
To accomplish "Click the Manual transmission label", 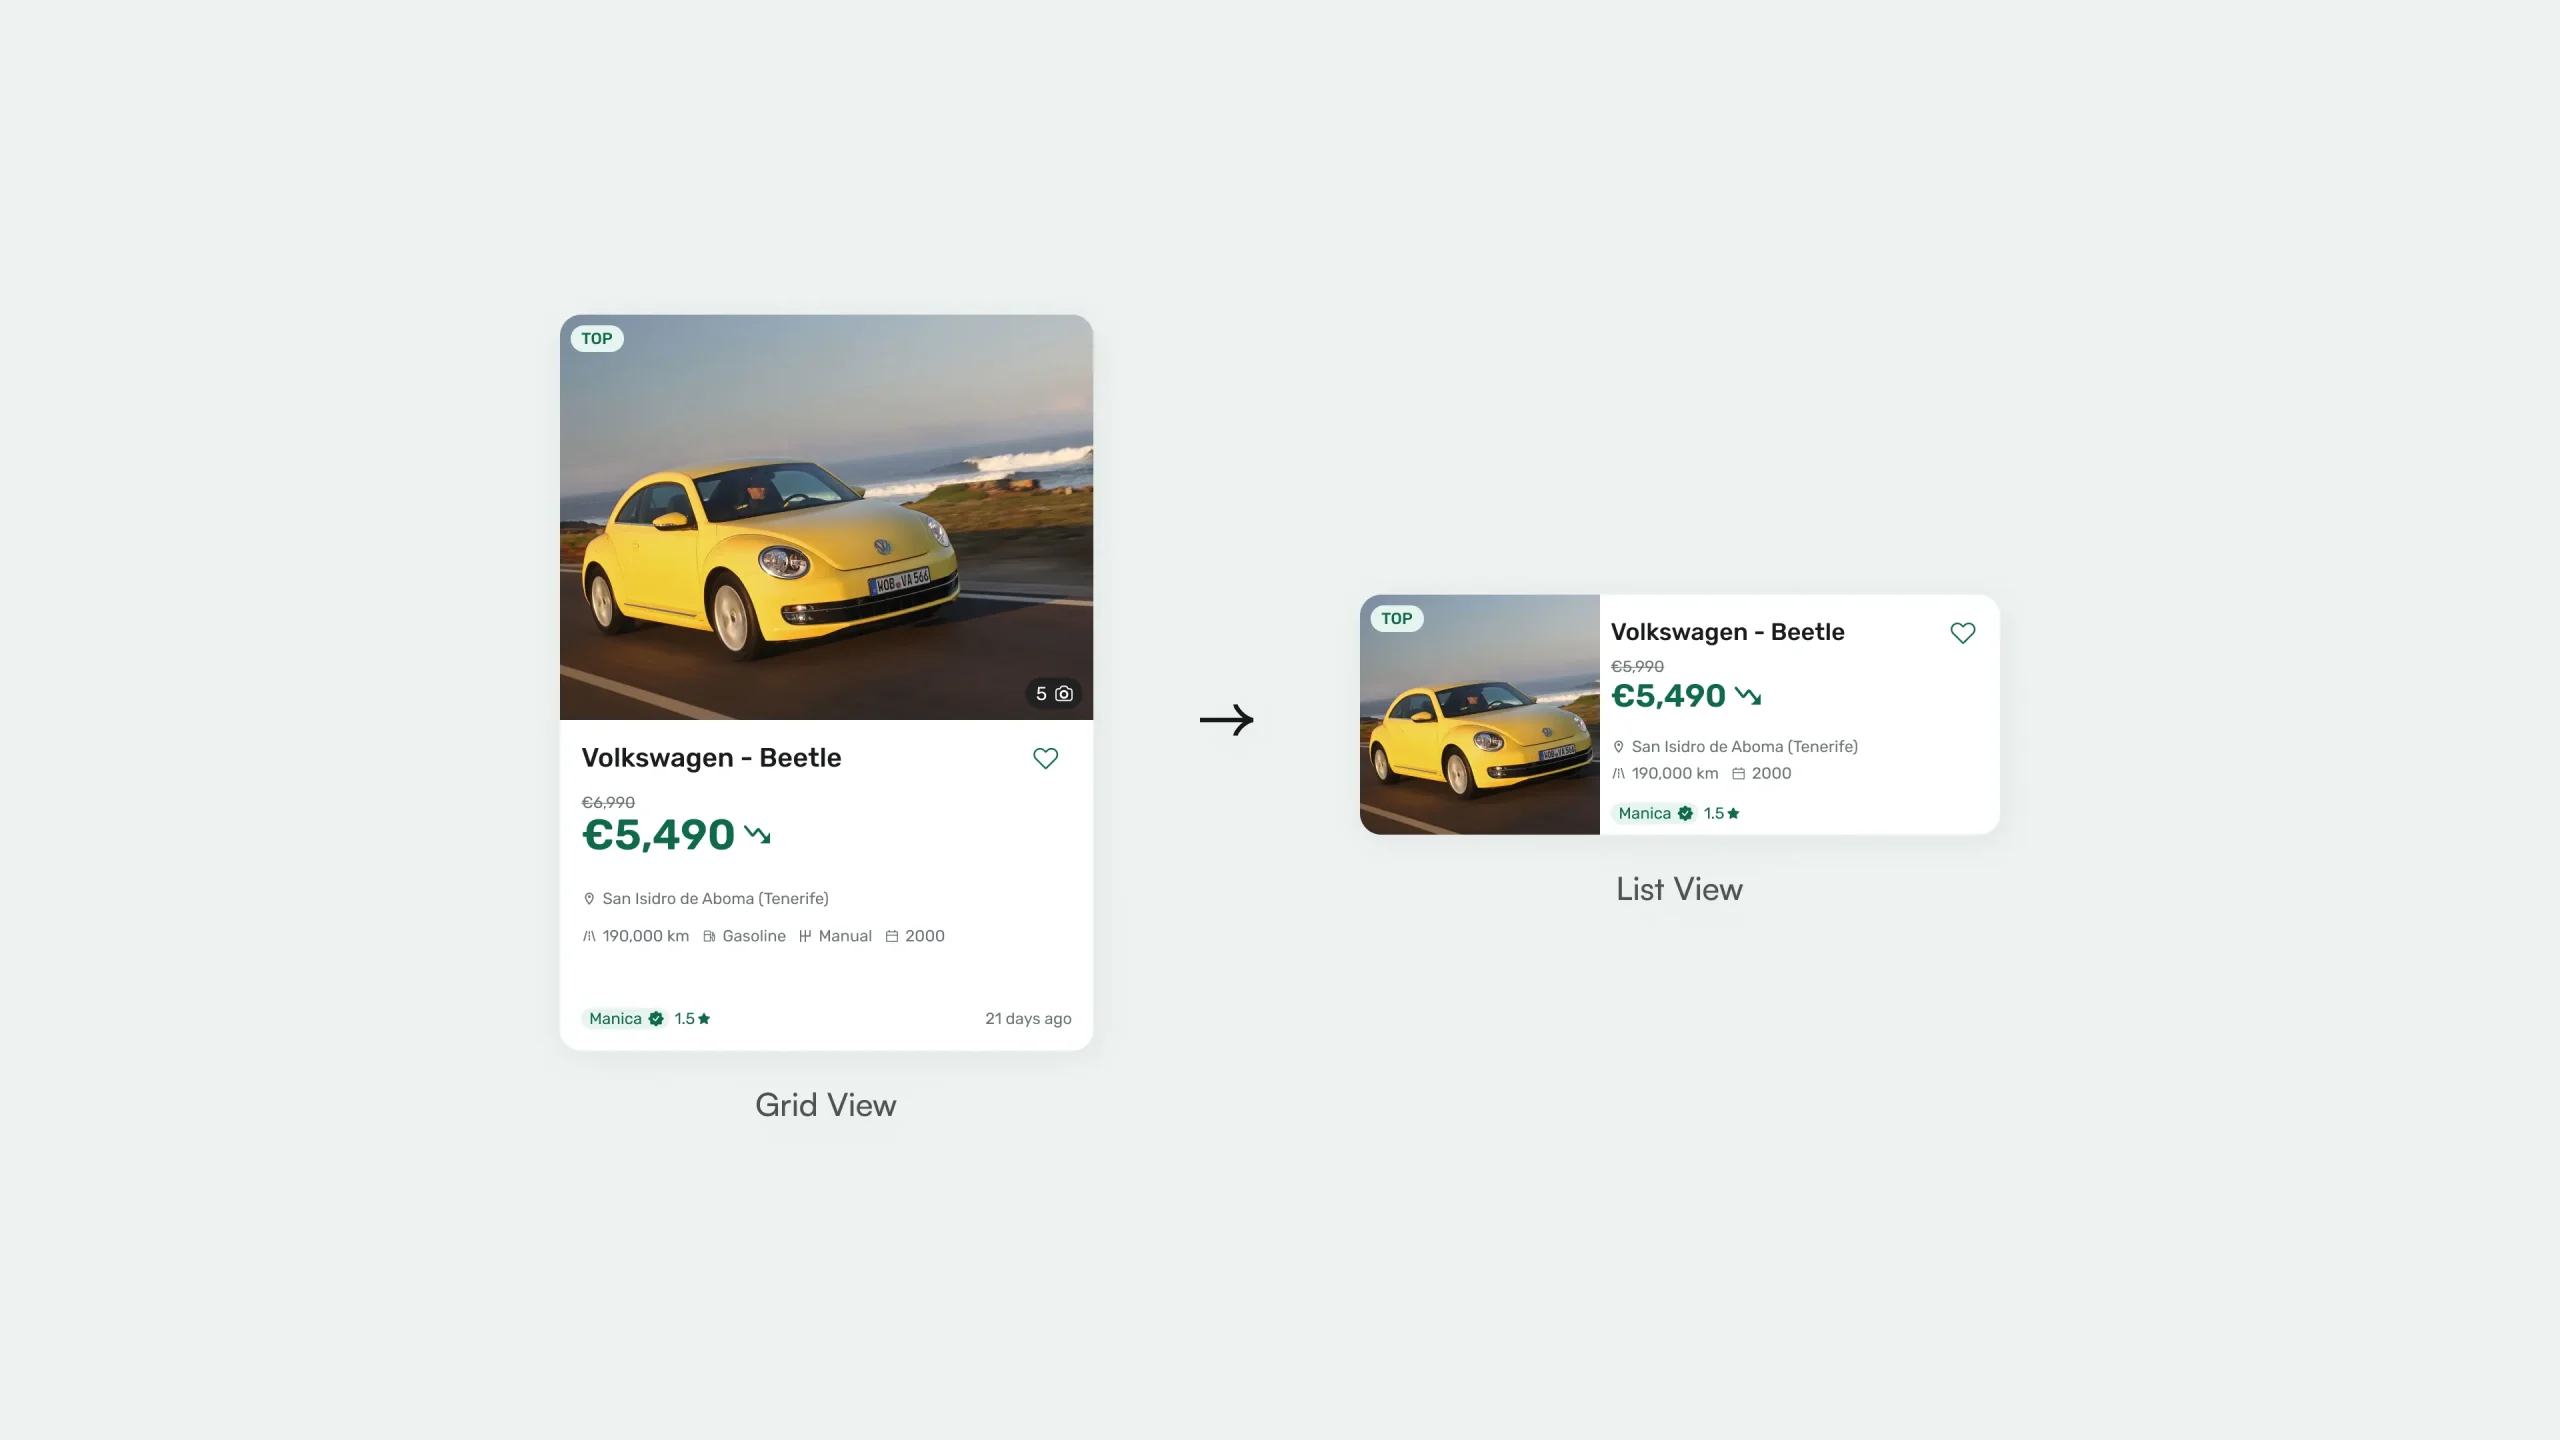I will [x=845, y=937].
